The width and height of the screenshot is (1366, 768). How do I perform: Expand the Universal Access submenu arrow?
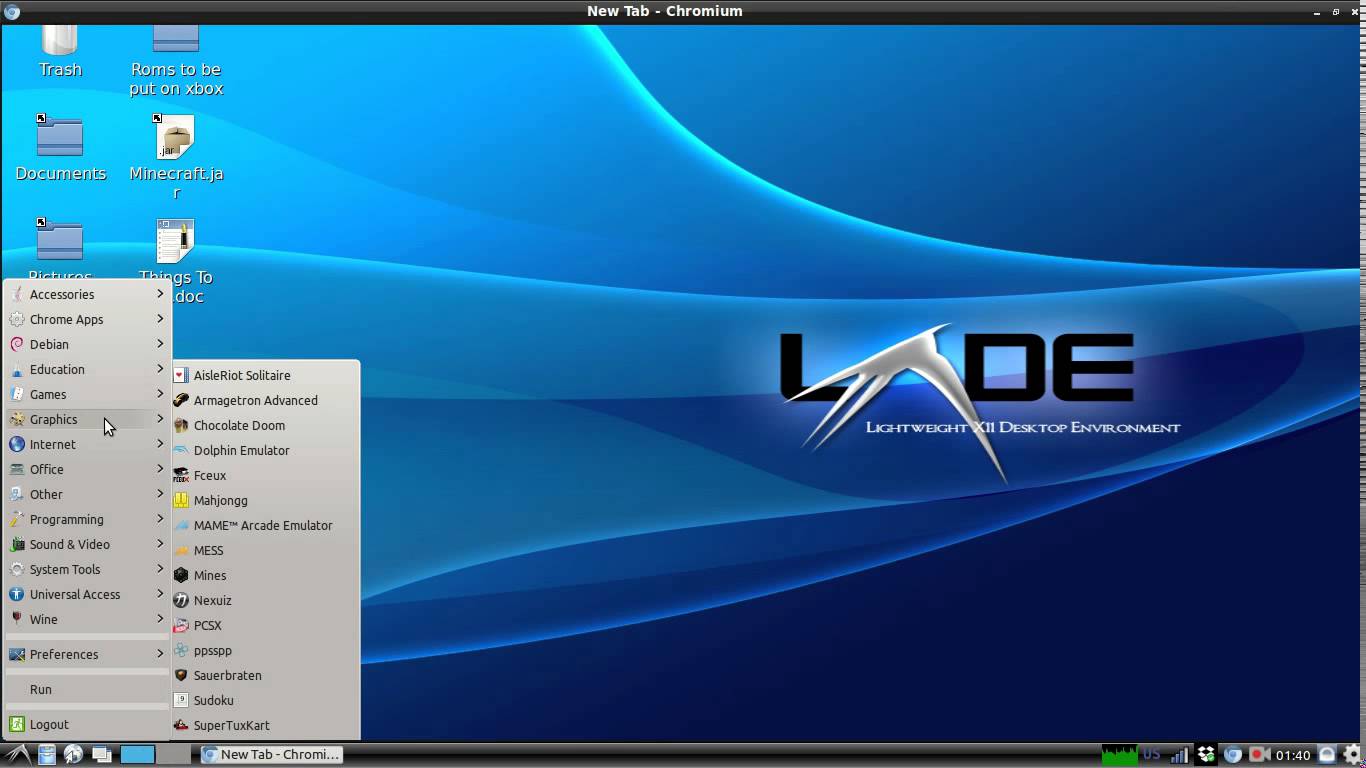pos(160,594)
